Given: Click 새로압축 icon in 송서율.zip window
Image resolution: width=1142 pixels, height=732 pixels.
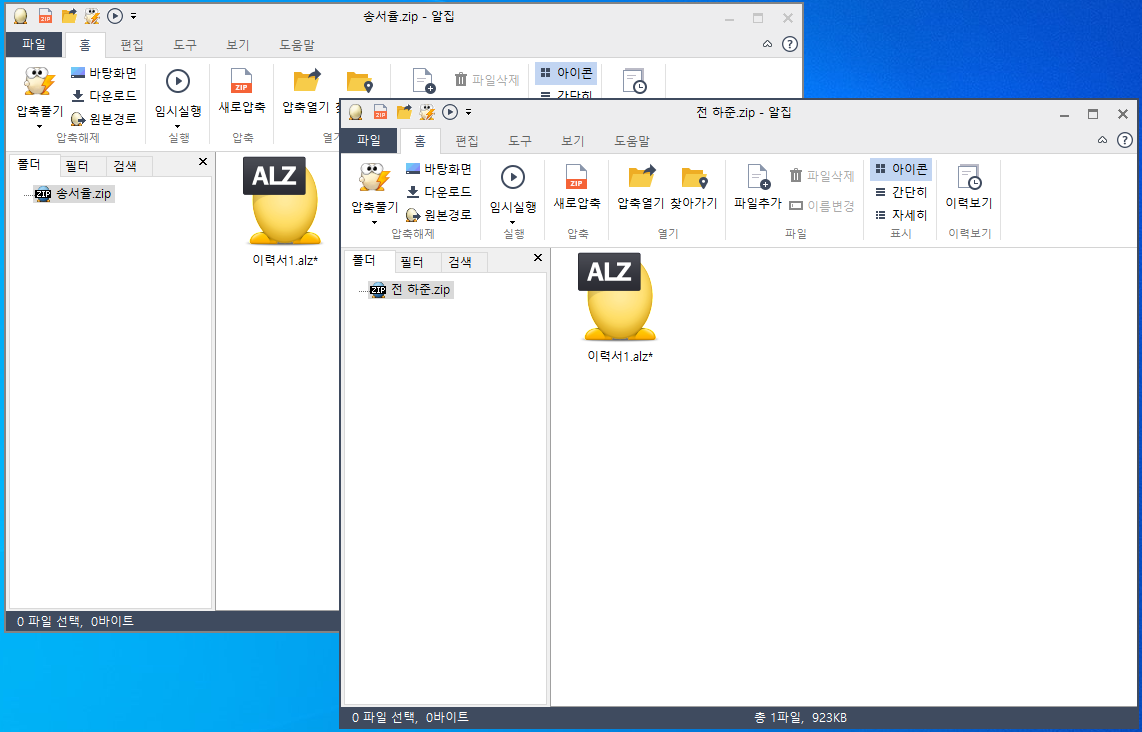Looking at the screenshot, I should pos(242,81).
